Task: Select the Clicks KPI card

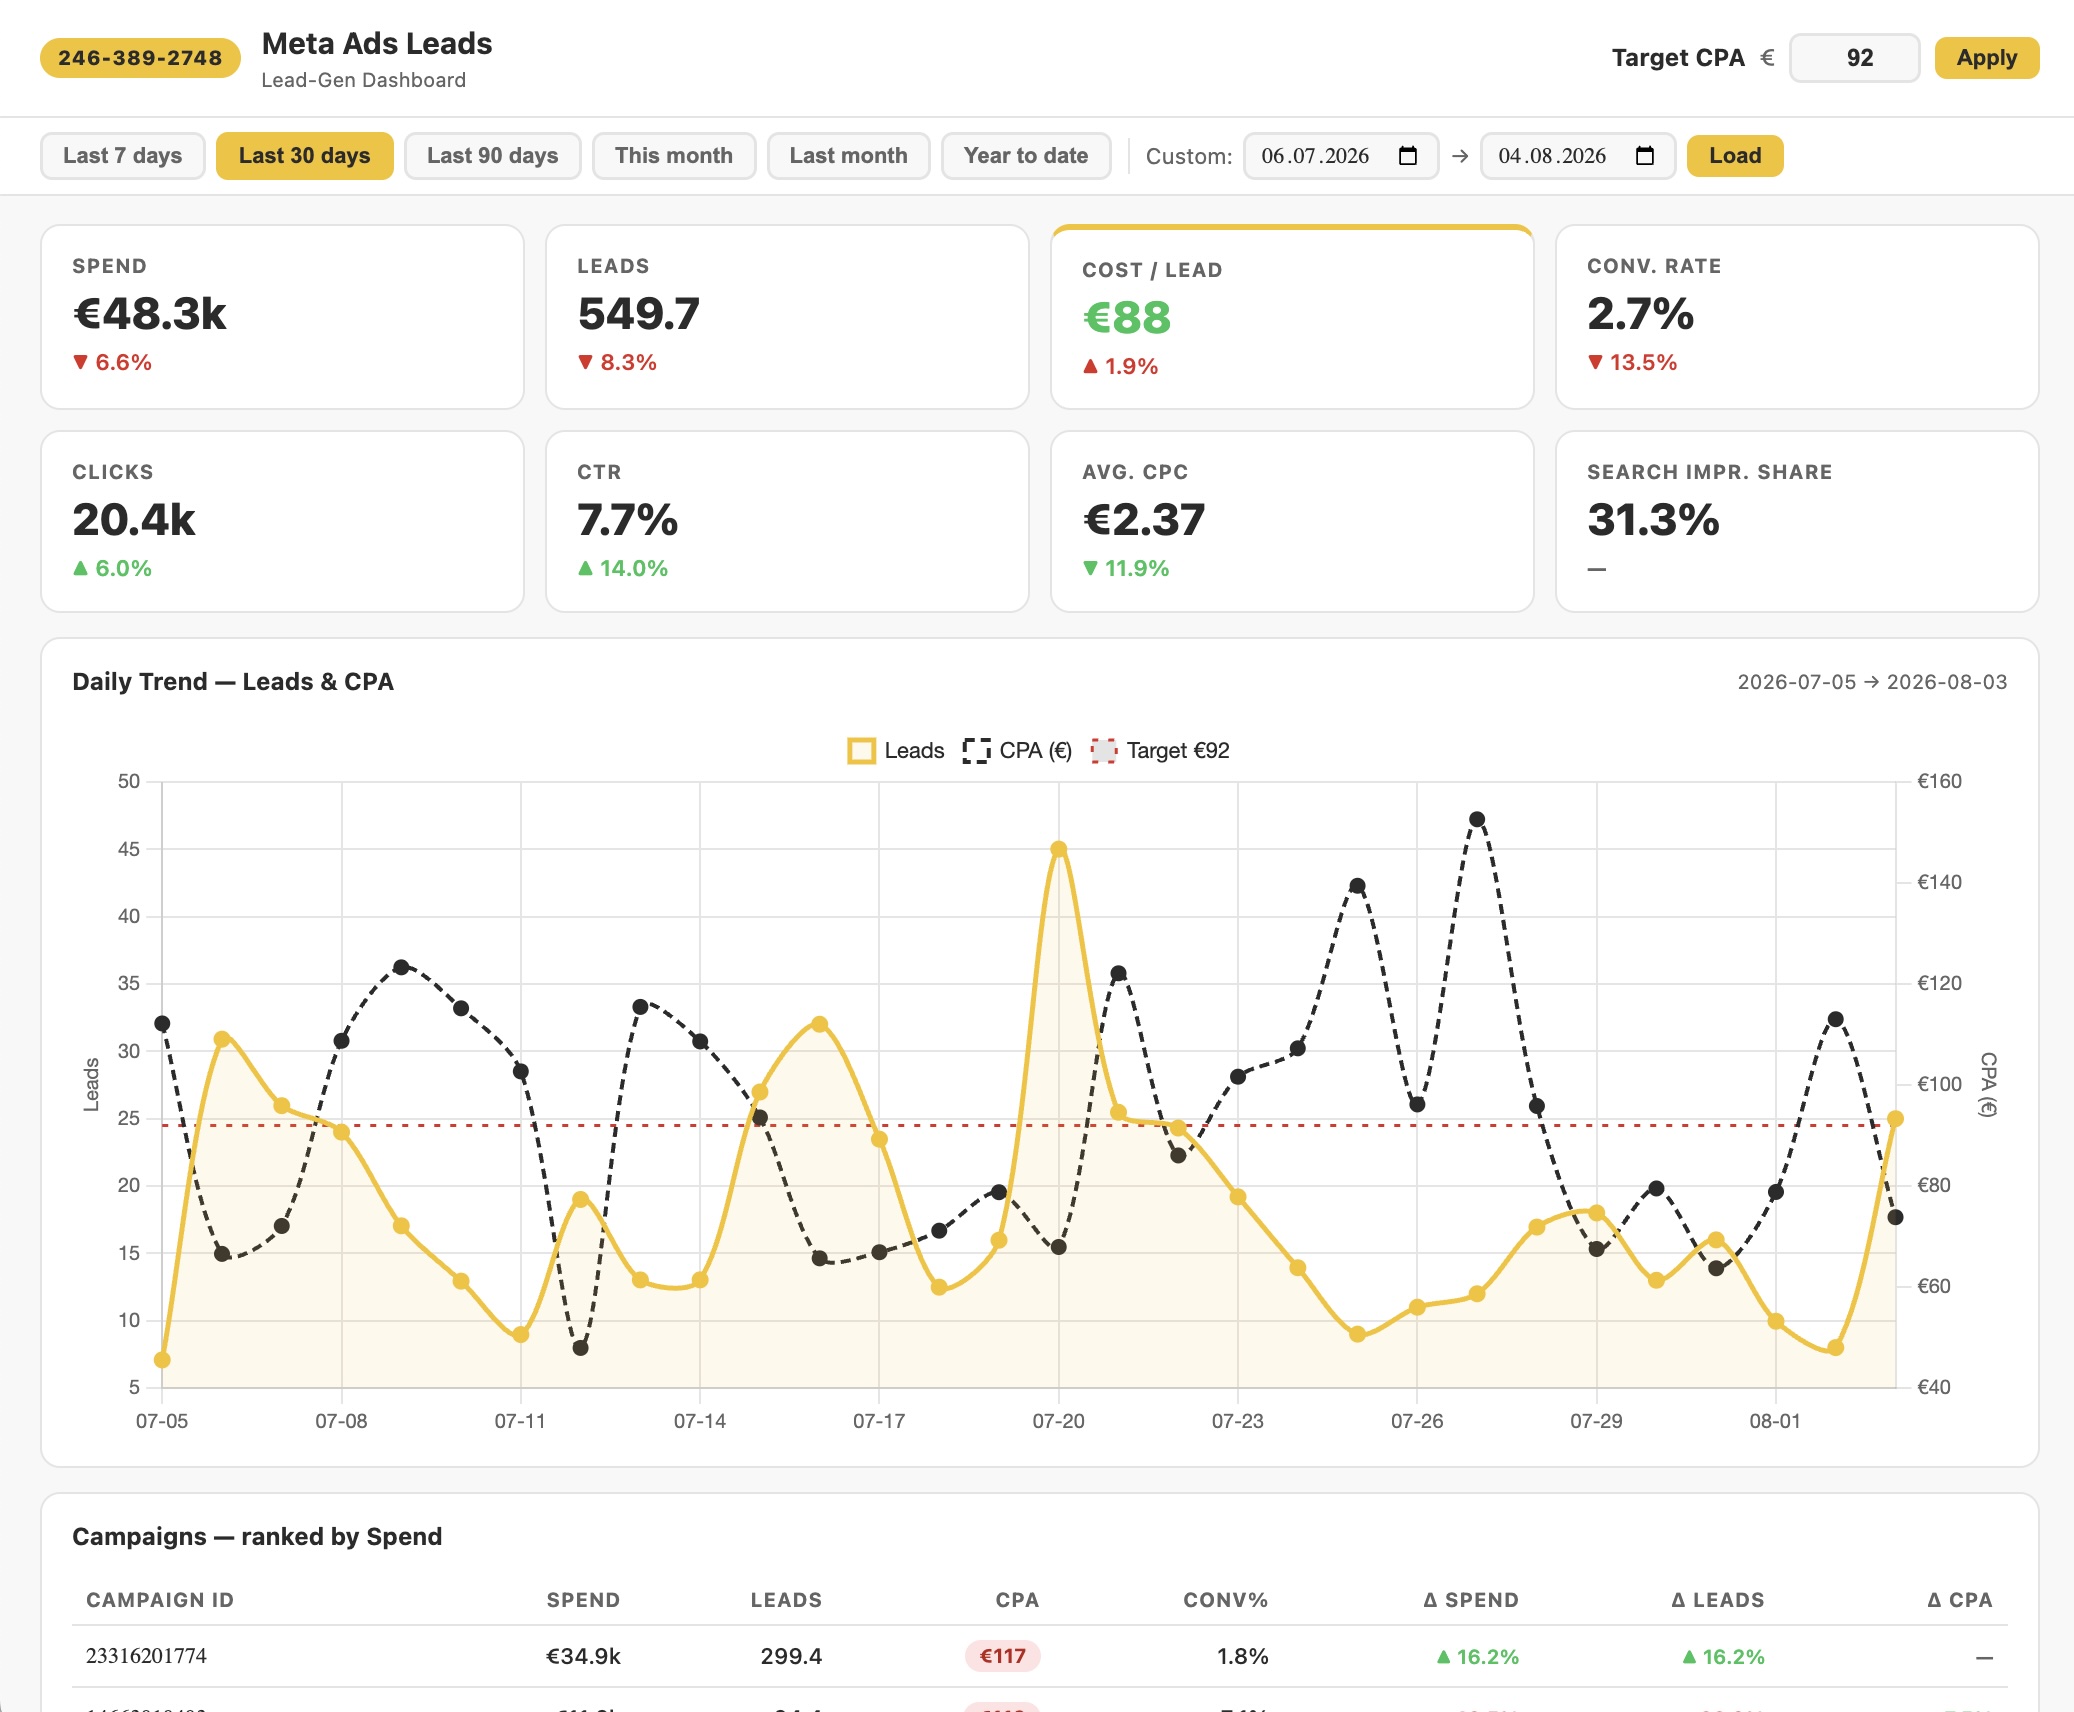Action: [x=283, y=522]
